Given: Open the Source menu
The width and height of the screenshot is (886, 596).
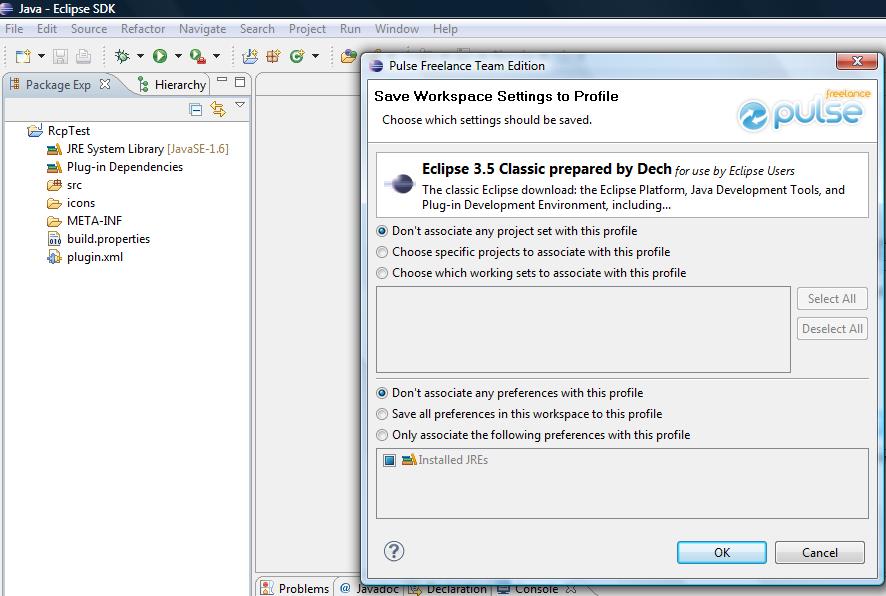Looking at the screenshot, I should (89, 29).
